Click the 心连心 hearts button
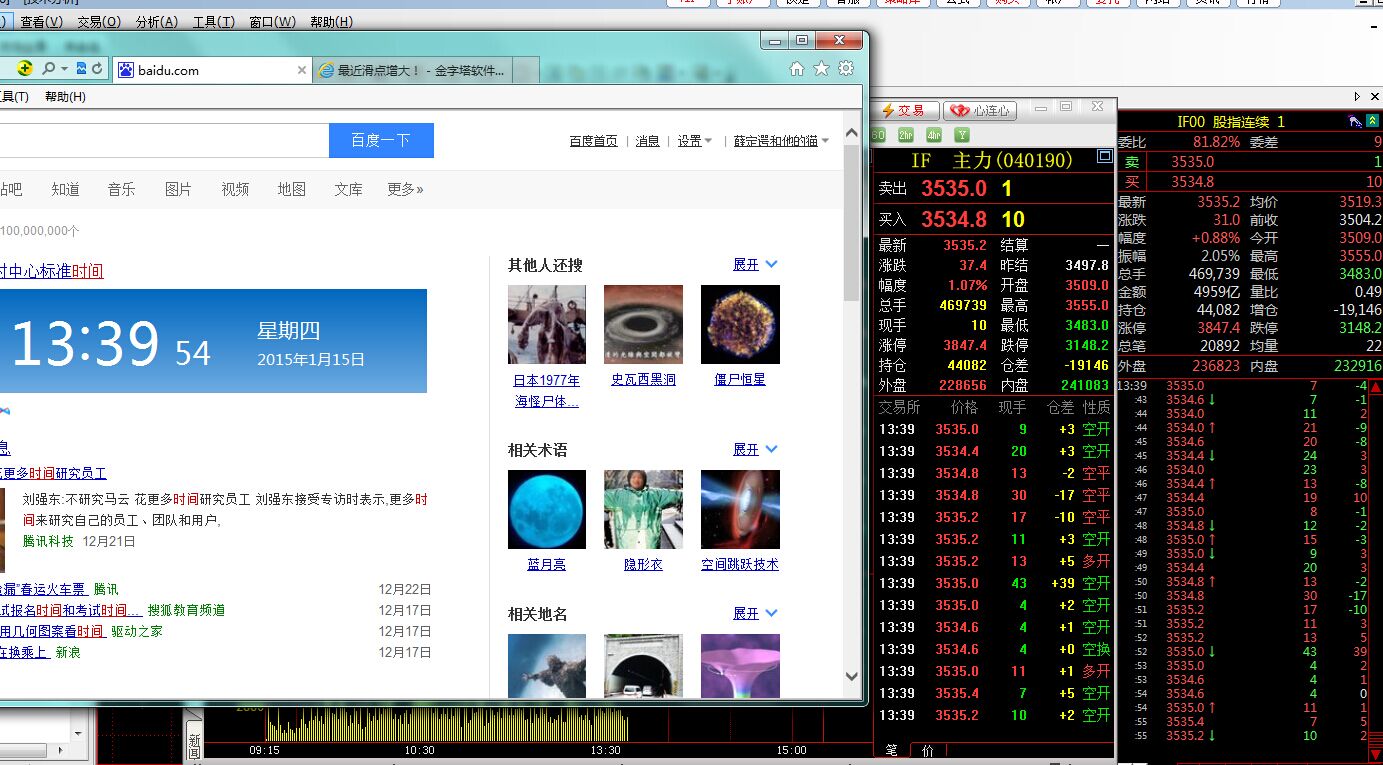The image size is (1383, 765). [x=979, y=110]
